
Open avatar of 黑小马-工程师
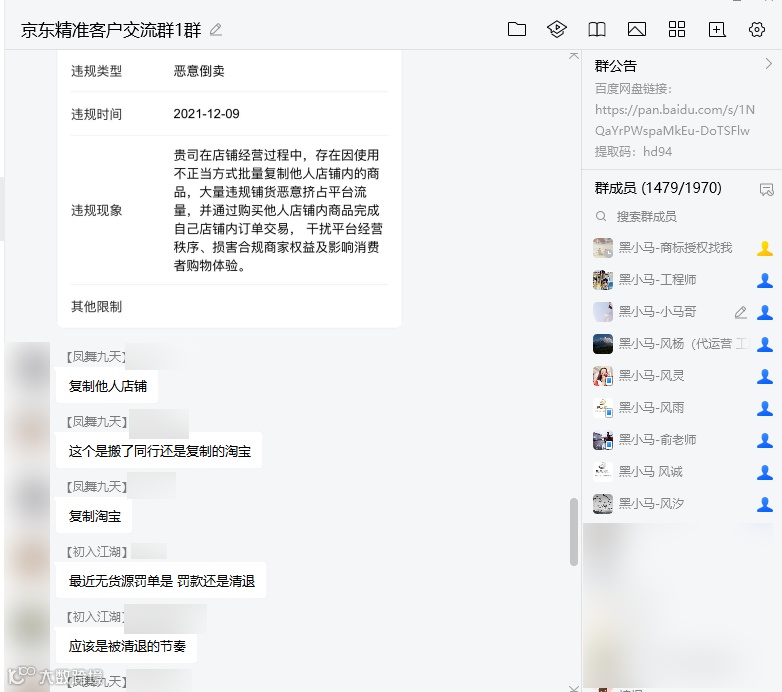(x=602, y=280)
